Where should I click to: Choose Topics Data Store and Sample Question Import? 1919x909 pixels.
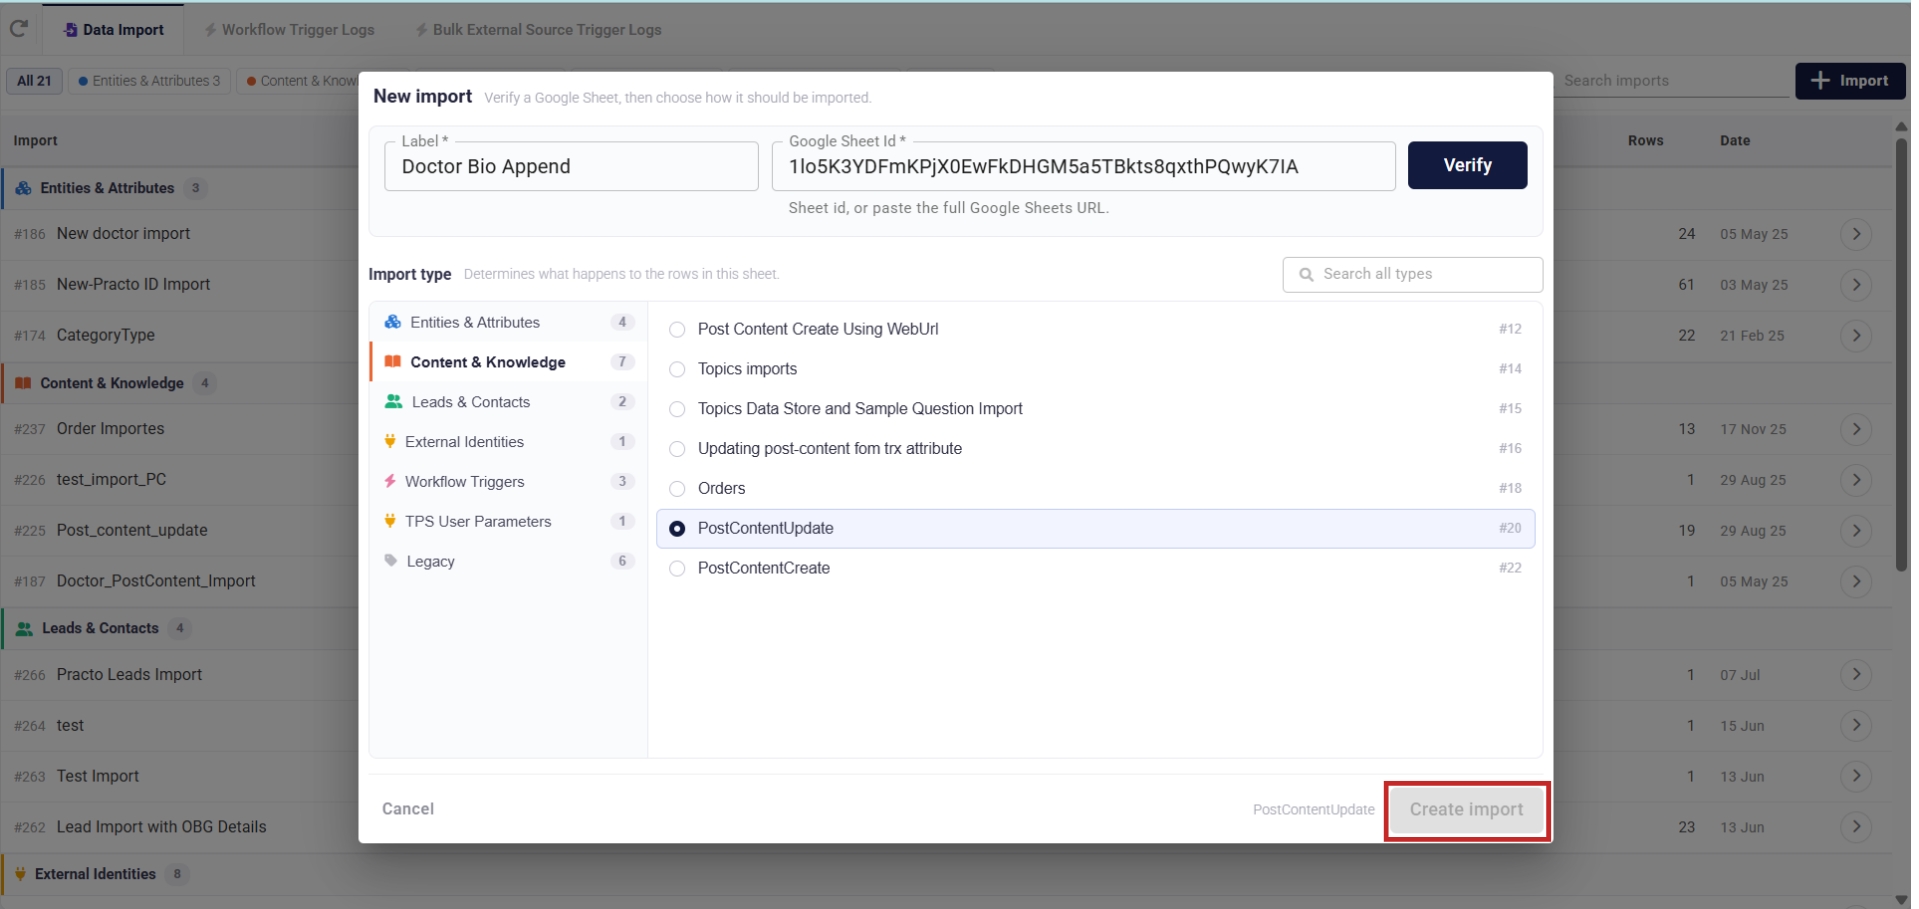click(x=677, y=409)
